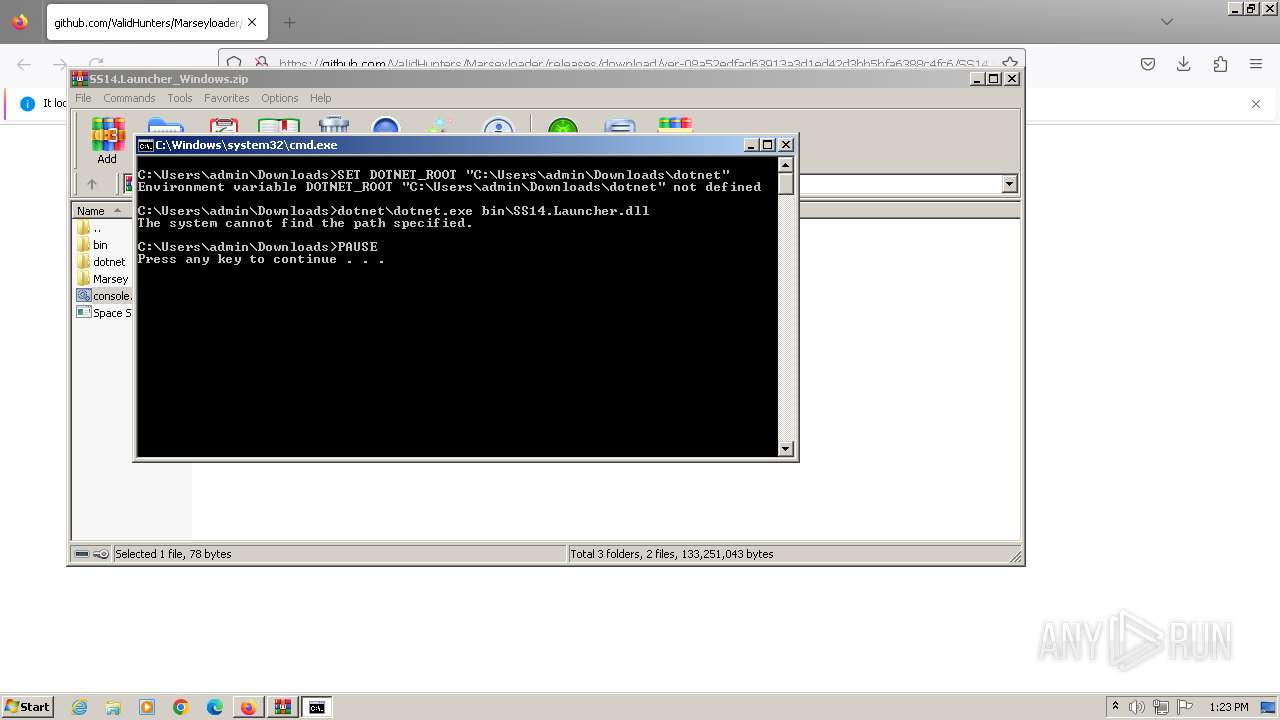Open the Tools menu in WinRAR
Screen dimensions: 1280x720
click(x=180, y=98)
